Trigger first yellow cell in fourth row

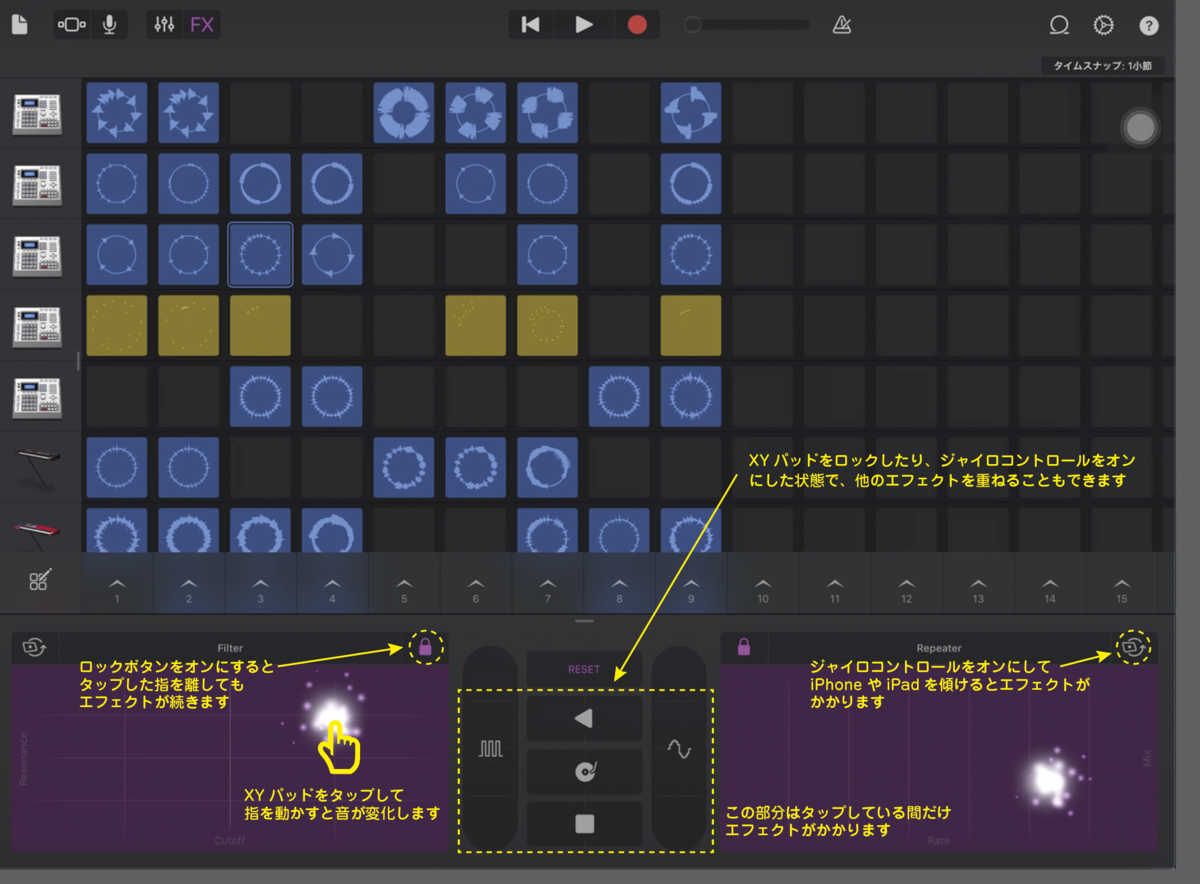tap(117, 326)
